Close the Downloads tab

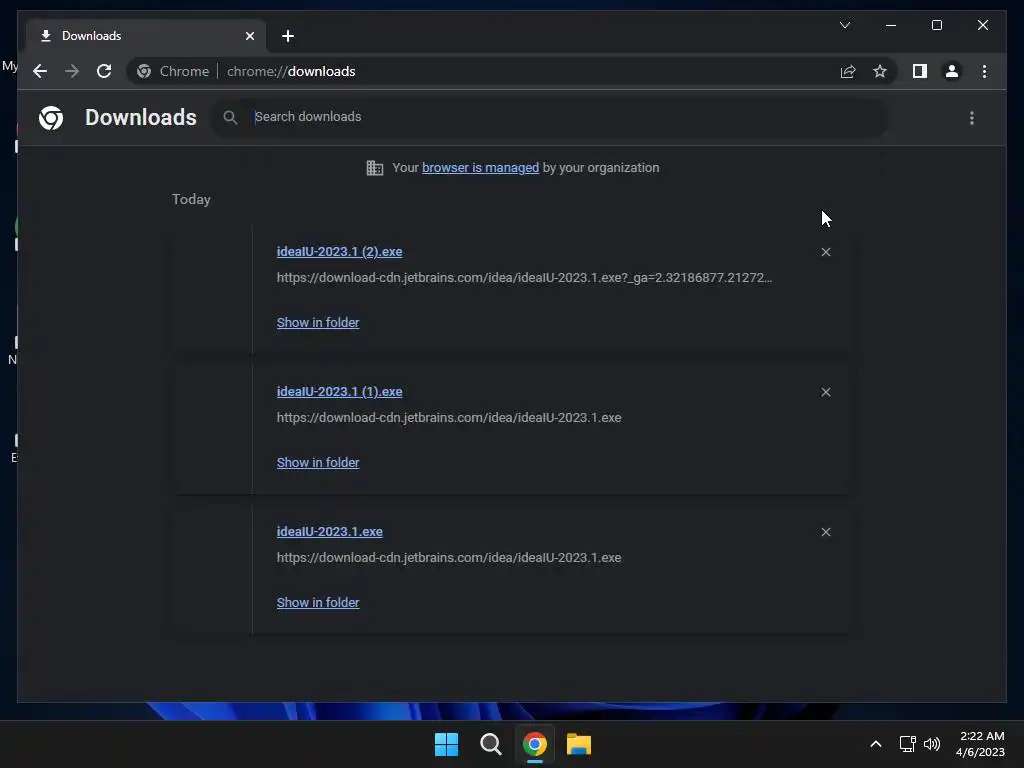pos(249,36)
